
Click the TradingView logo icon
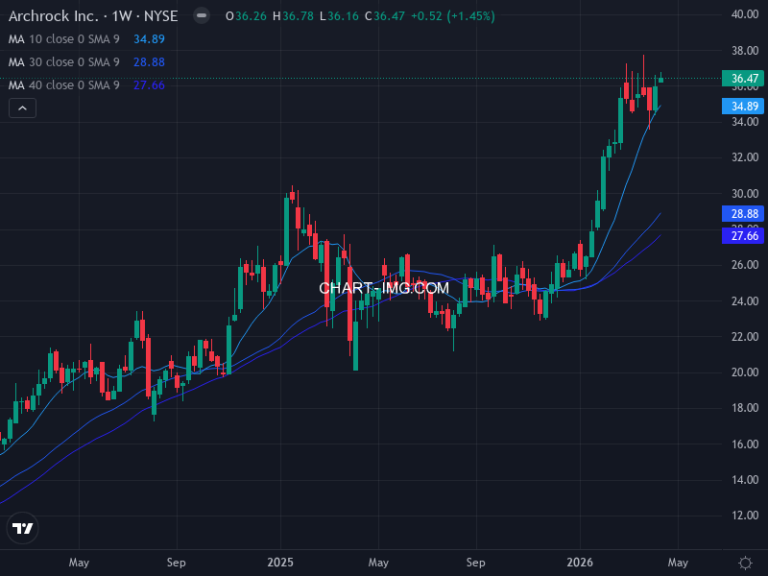23,528
